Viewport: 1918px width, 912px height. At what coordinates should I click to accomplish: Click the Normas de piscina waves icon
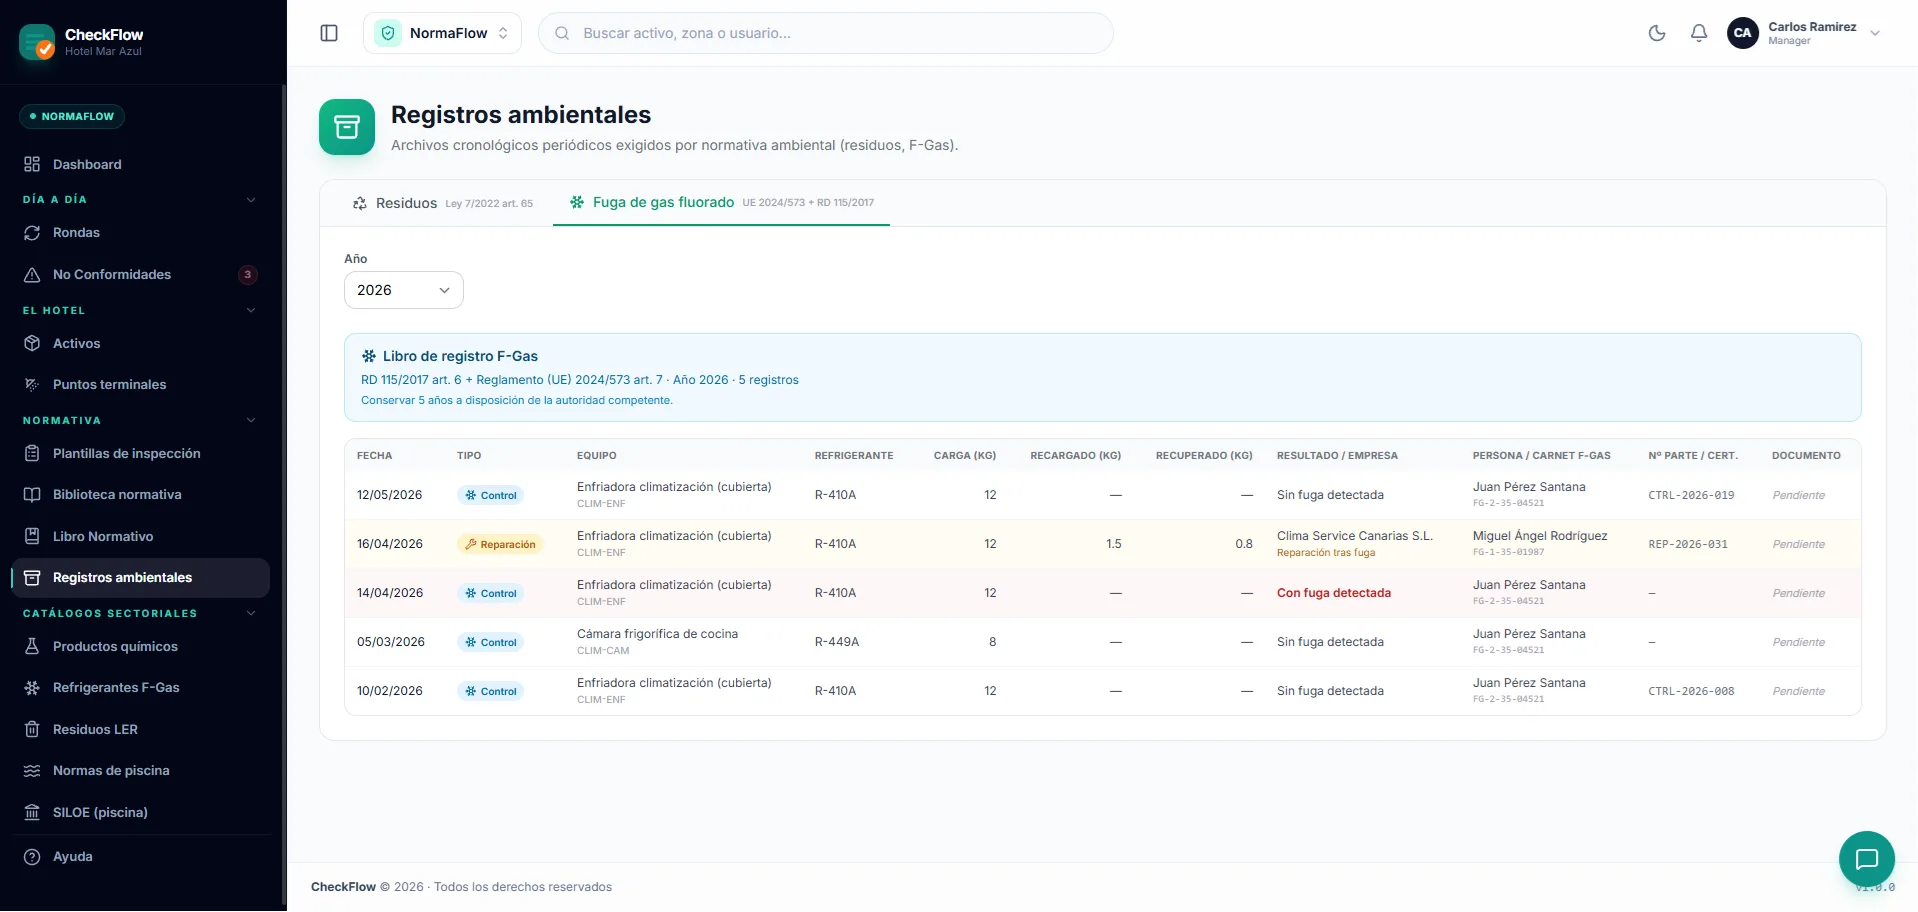32,770
